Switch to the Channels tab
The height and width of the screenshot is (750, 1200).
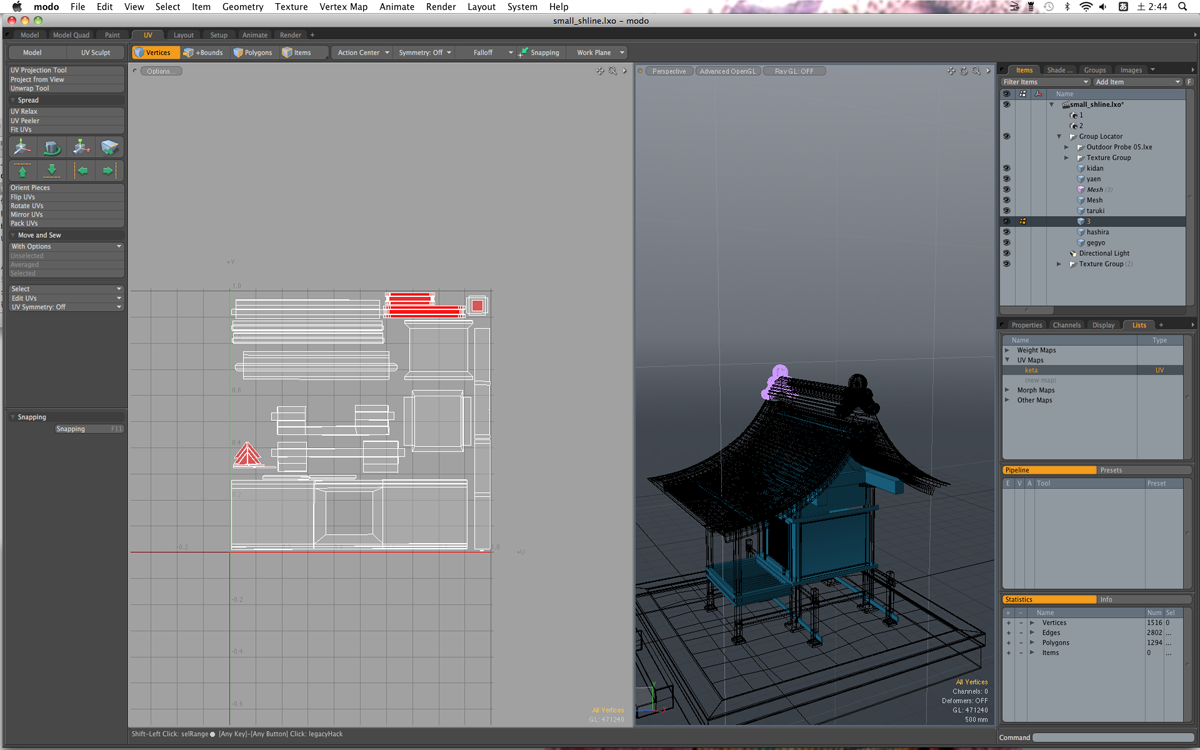coord(1066,325)
